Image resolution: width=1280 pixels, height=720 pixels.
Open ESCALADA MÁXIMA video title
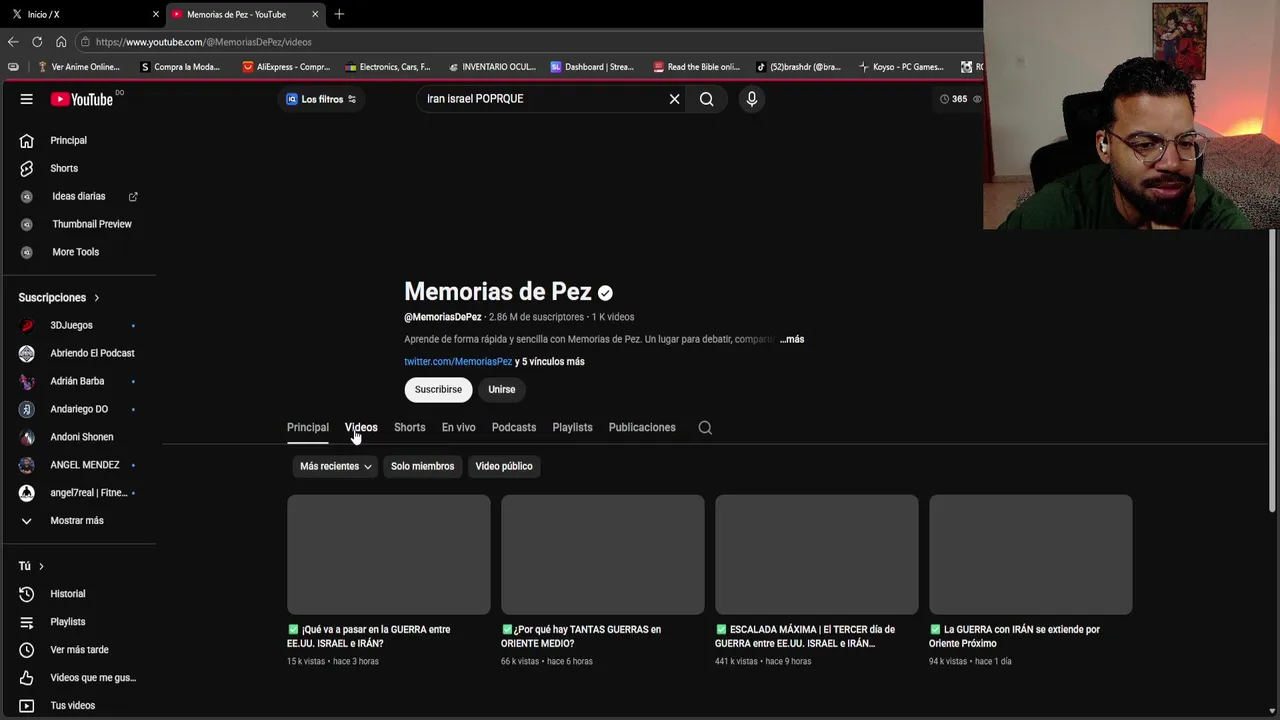pos(805,636)
